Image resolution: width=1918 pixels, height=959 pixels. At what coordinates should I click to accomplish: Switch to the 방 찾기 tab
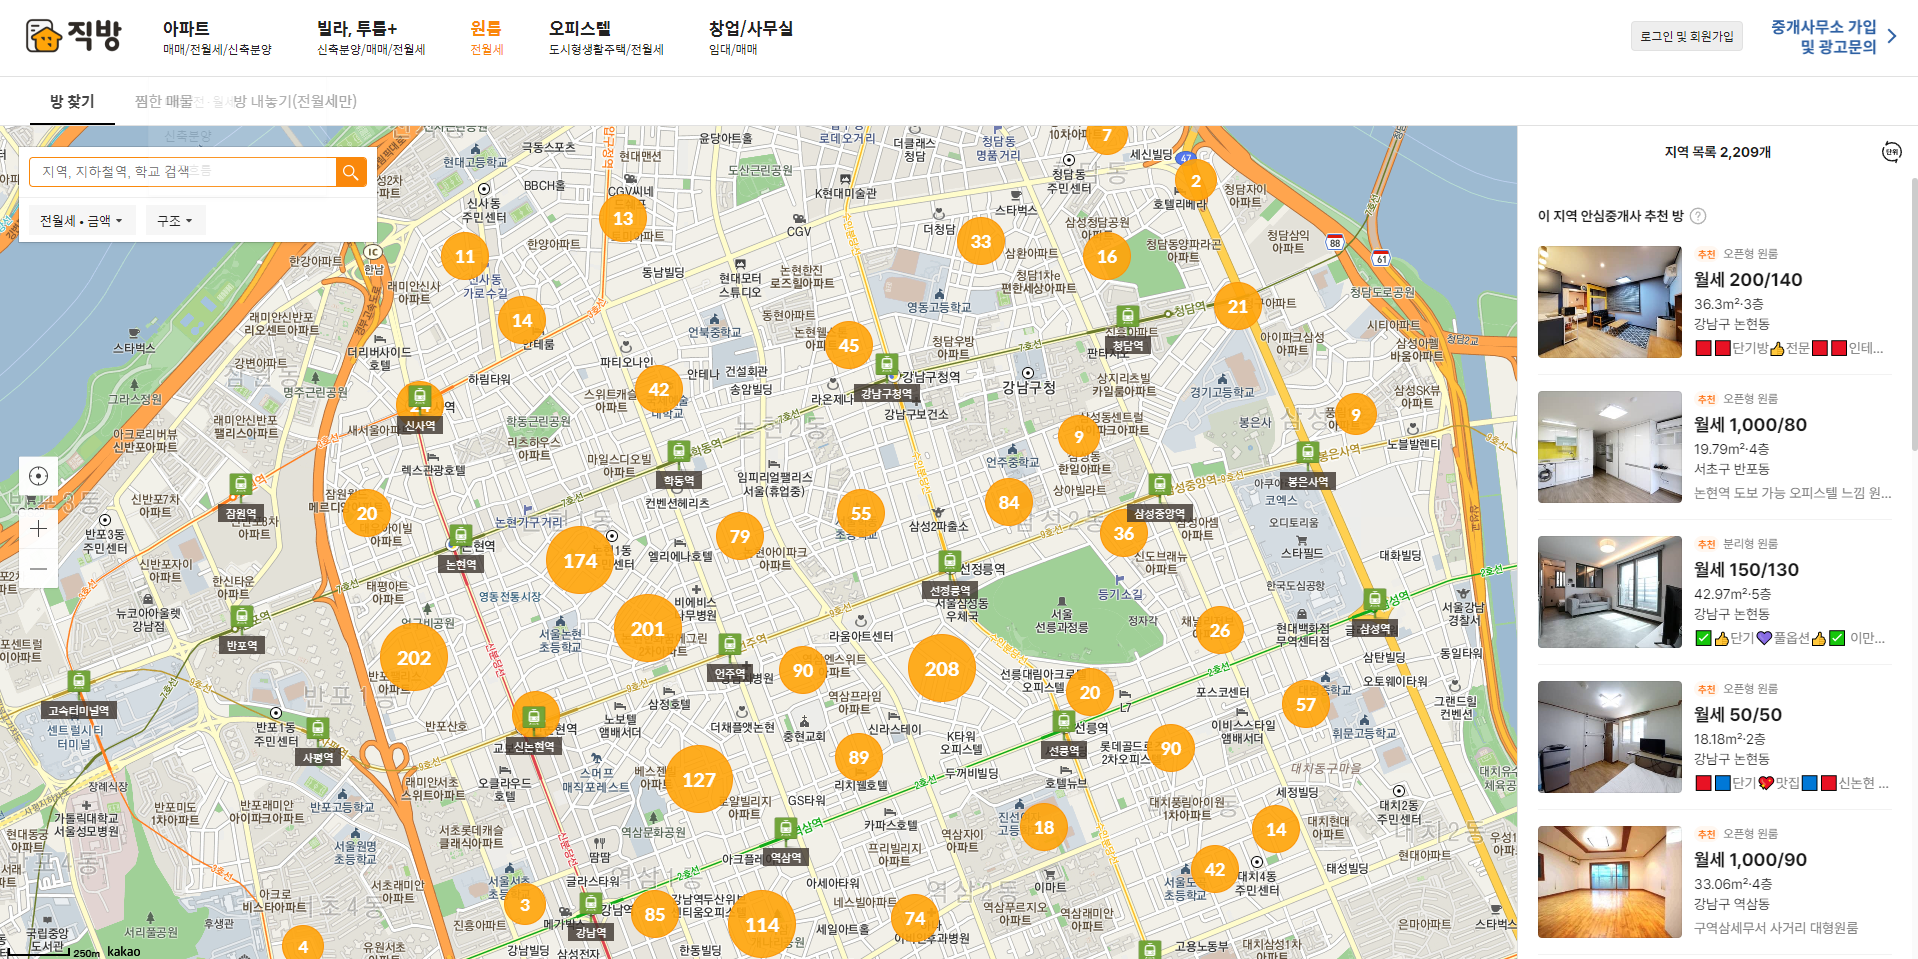click(x=72, y=101)
